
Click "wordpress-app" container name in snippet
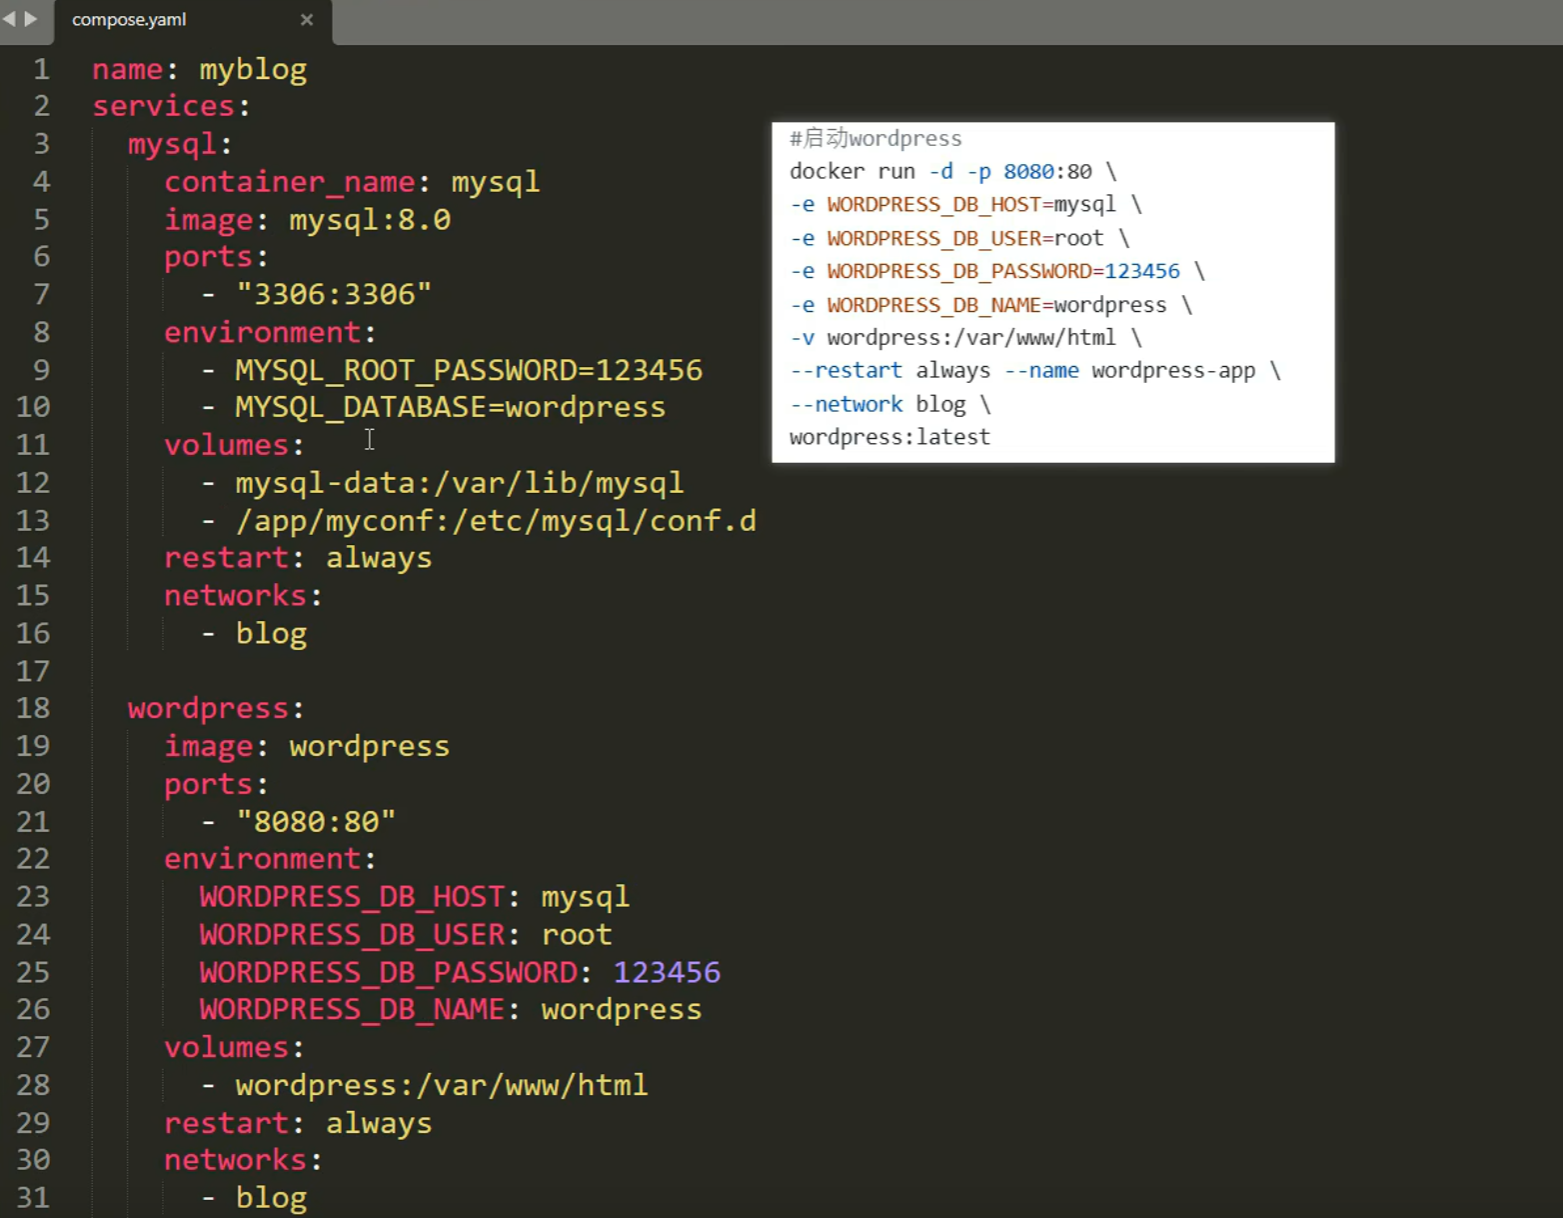pyautogui.click(x=1173, y=371)
